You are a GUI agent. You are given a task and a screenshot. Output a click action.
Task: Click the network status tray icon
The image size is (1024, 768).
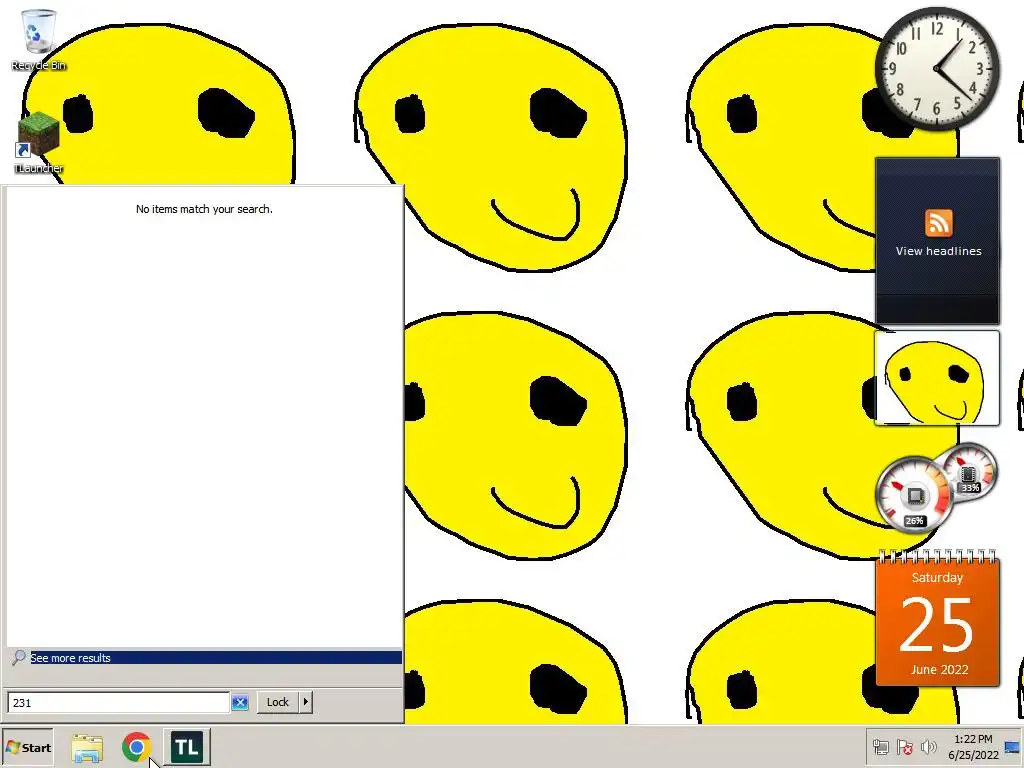880,746
